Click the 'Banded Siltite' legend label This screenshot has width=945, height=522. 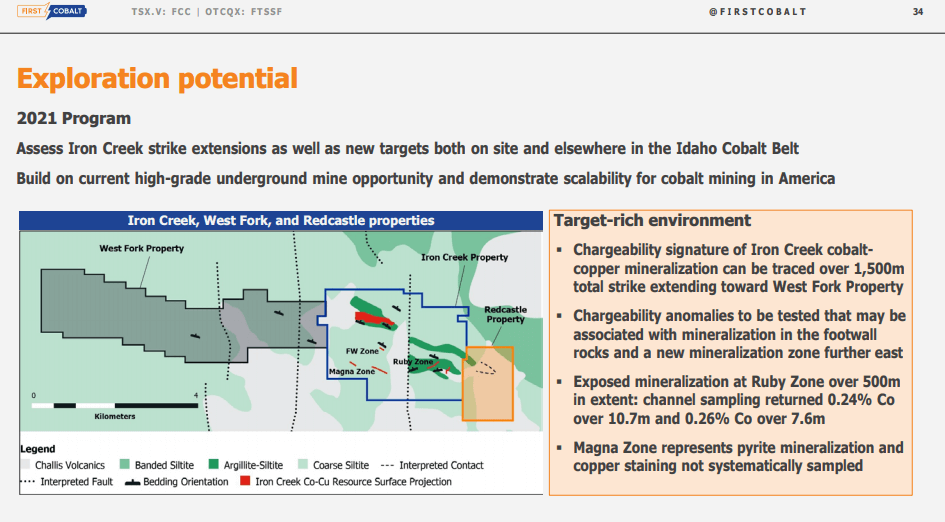165,465
